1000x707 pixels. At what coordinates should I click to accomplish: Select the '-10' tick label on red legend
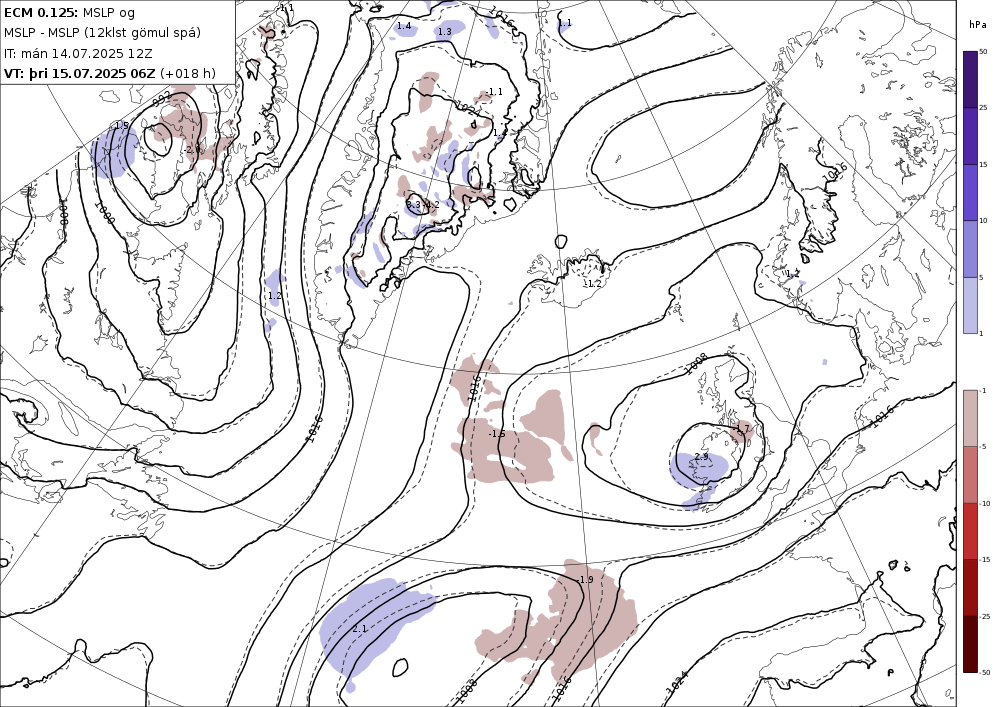point(985,503)
